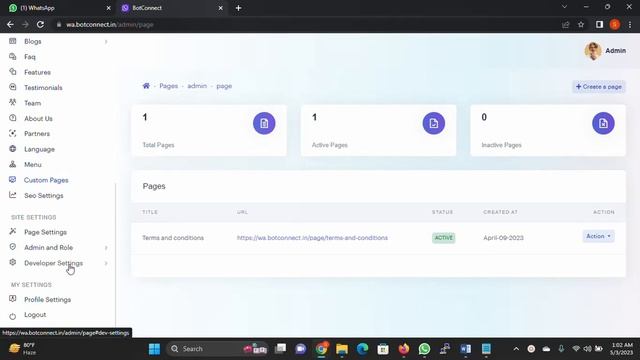Click the Features sidebar icon

pos(13,72)
